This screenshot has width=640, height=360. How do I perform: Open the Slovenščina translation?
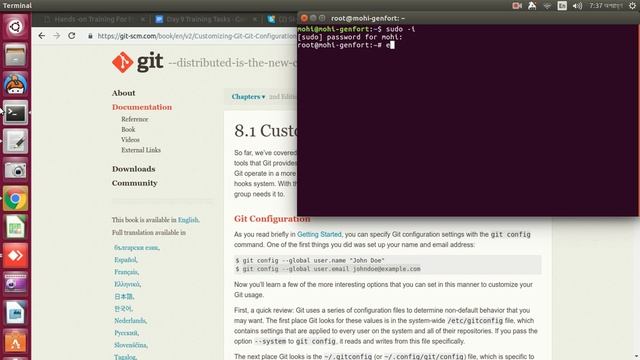click(130, 345)
